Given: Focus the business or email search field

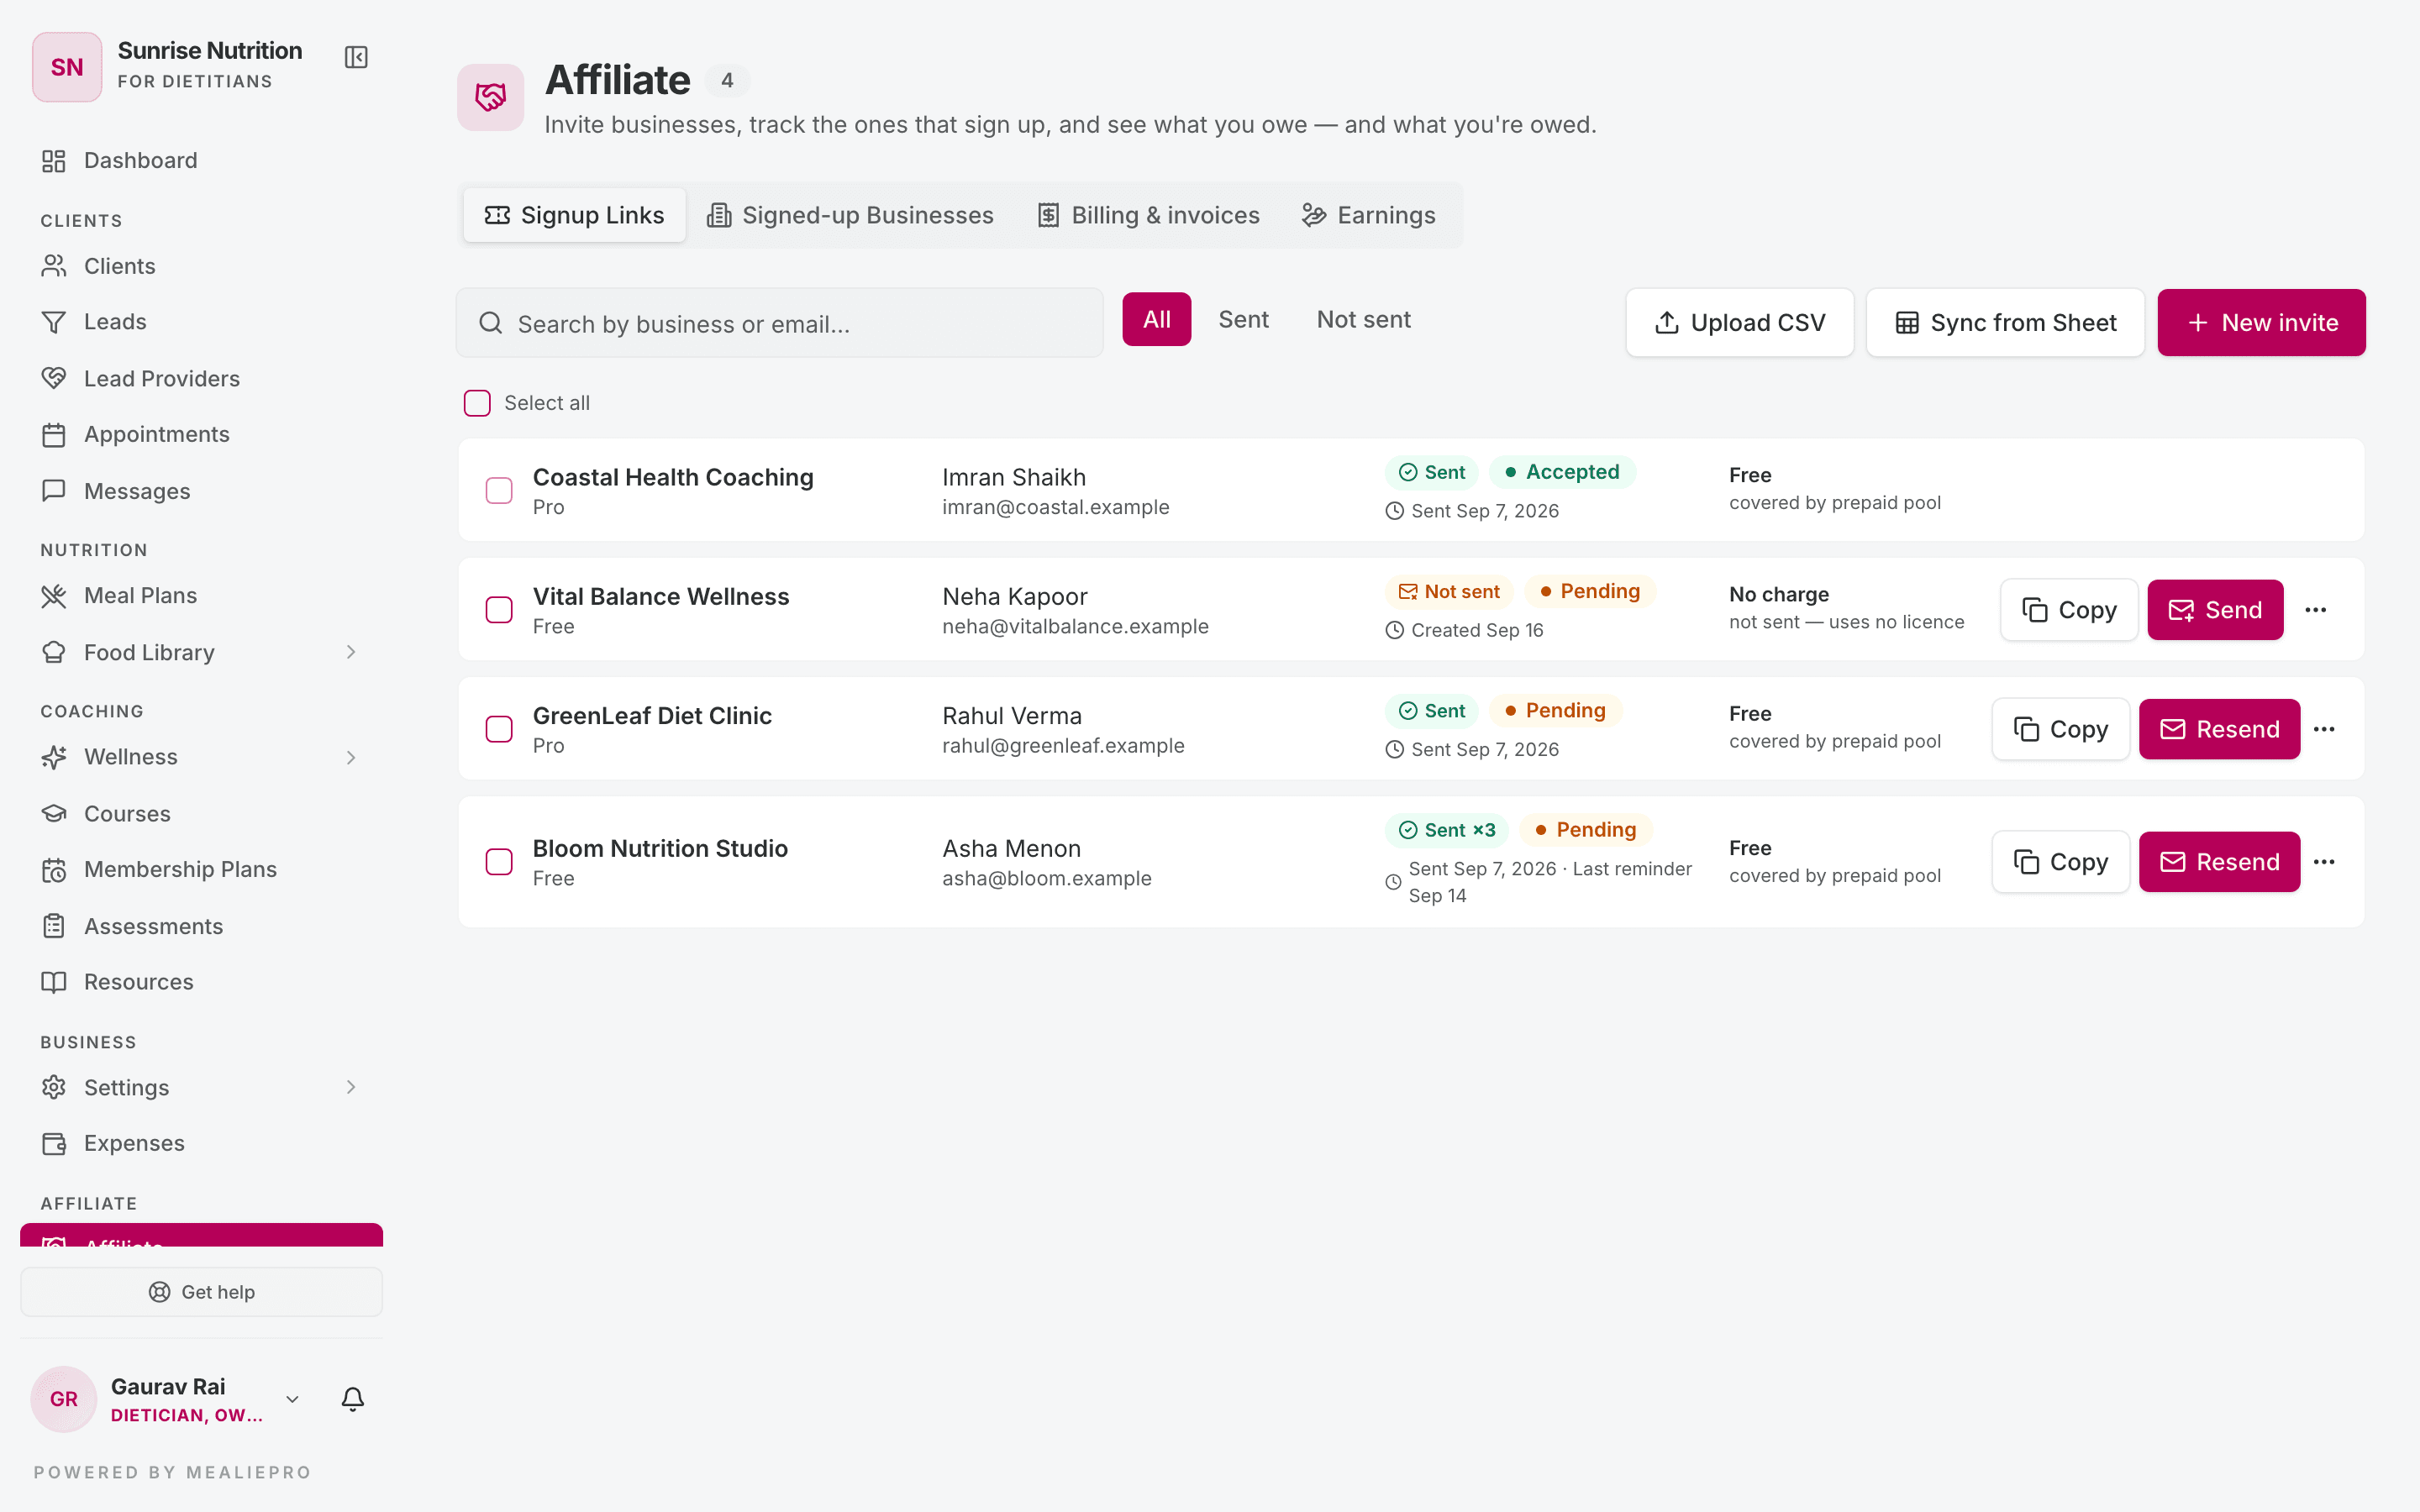Looking at the screenshot, I should [x=780, y=323].
